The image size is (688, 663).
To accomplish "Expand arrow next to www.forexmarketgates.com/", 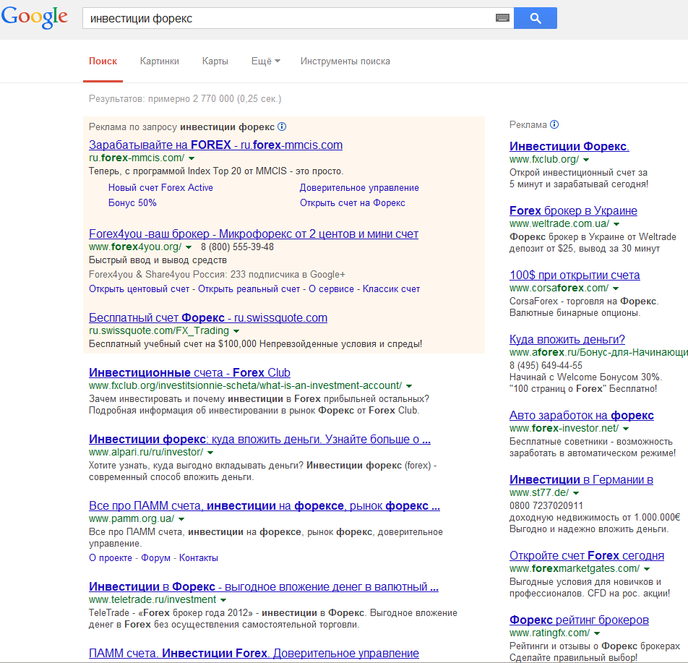I will pyautogui.click(x=647, y=569).
